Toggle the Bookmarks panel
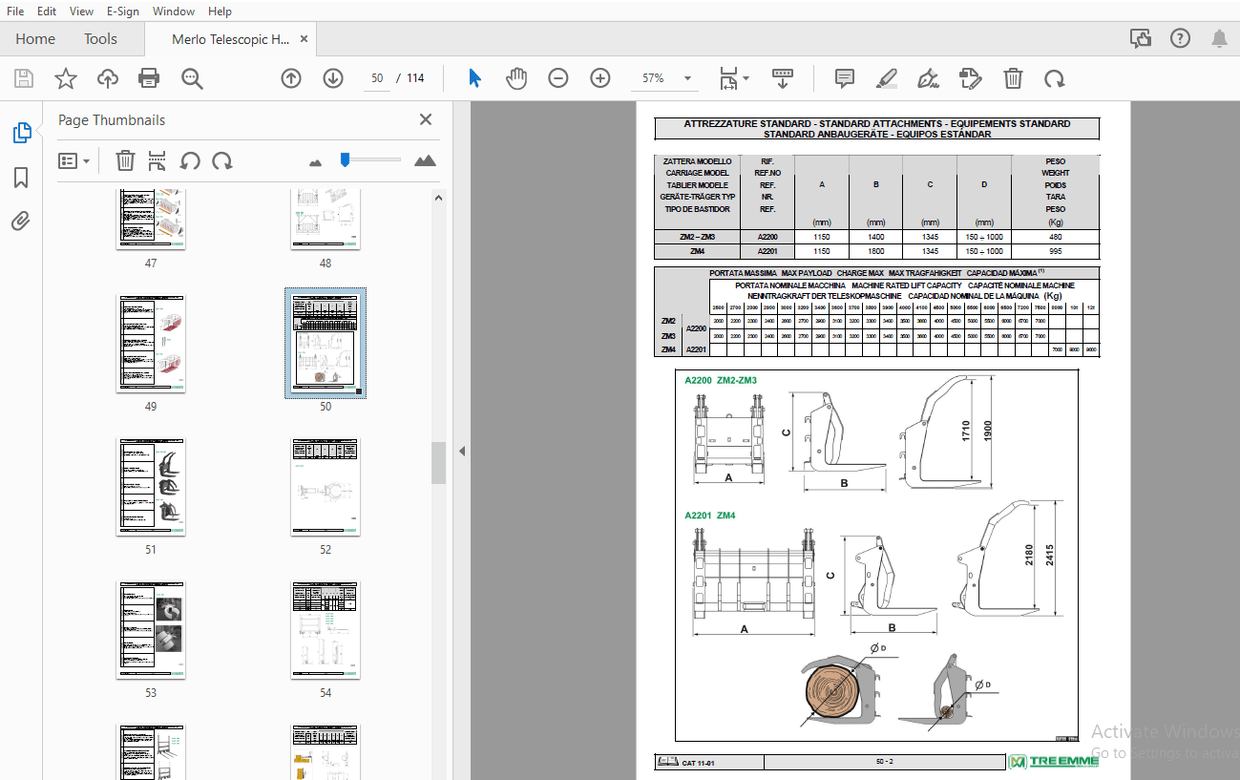The width and height of the screenshot is (1240, 780). click(21, 178)
